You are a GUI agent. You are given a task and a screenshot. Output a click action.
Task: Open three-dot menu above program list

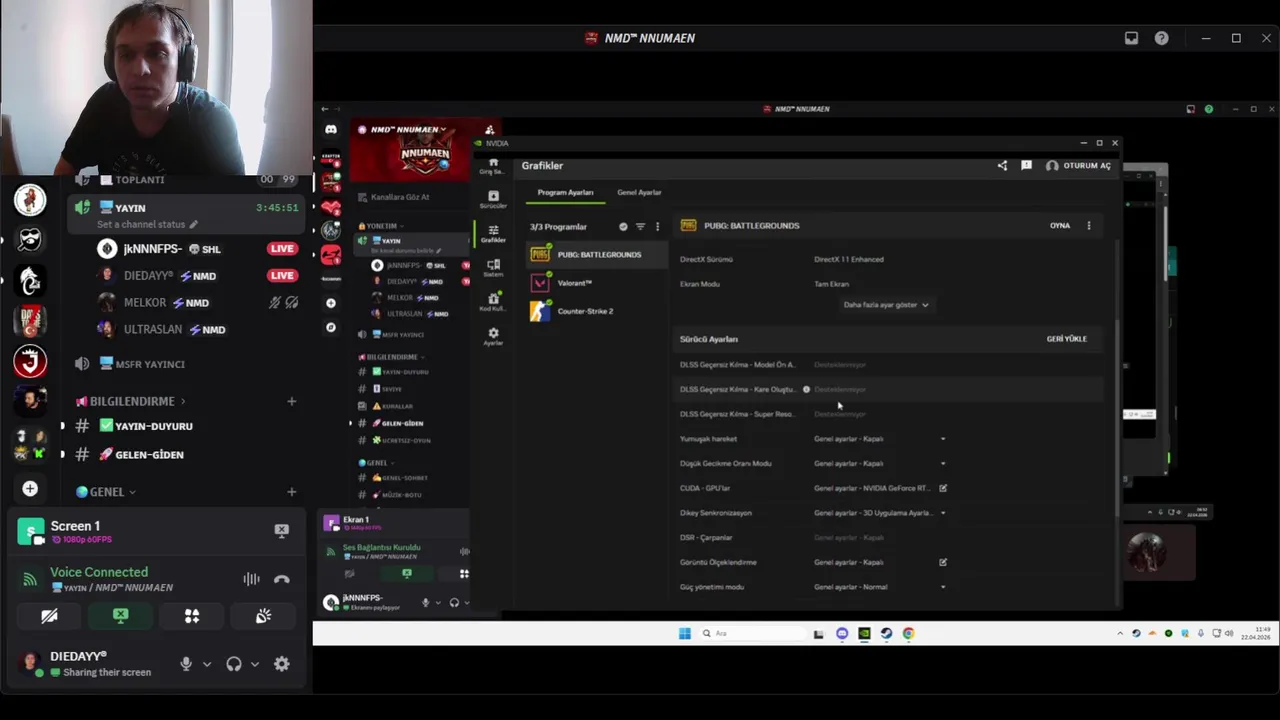point(657,227)
